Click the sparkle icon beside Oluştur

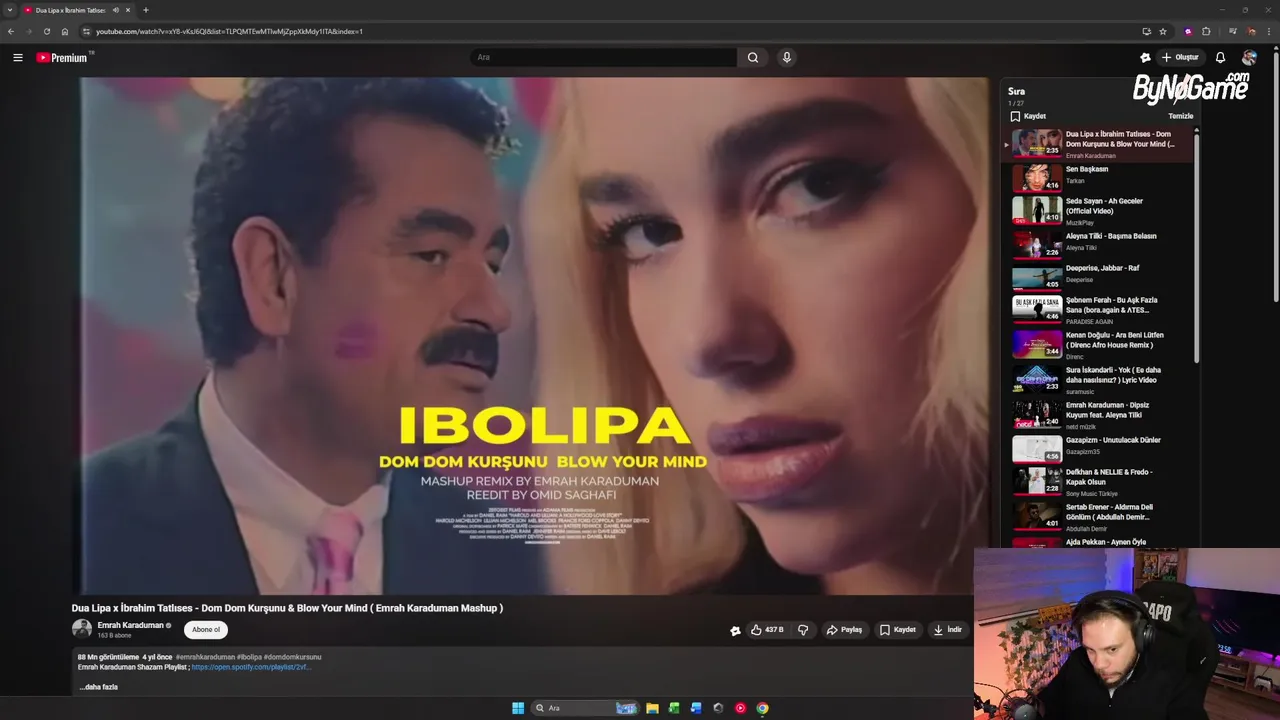tap(1145, 58)
